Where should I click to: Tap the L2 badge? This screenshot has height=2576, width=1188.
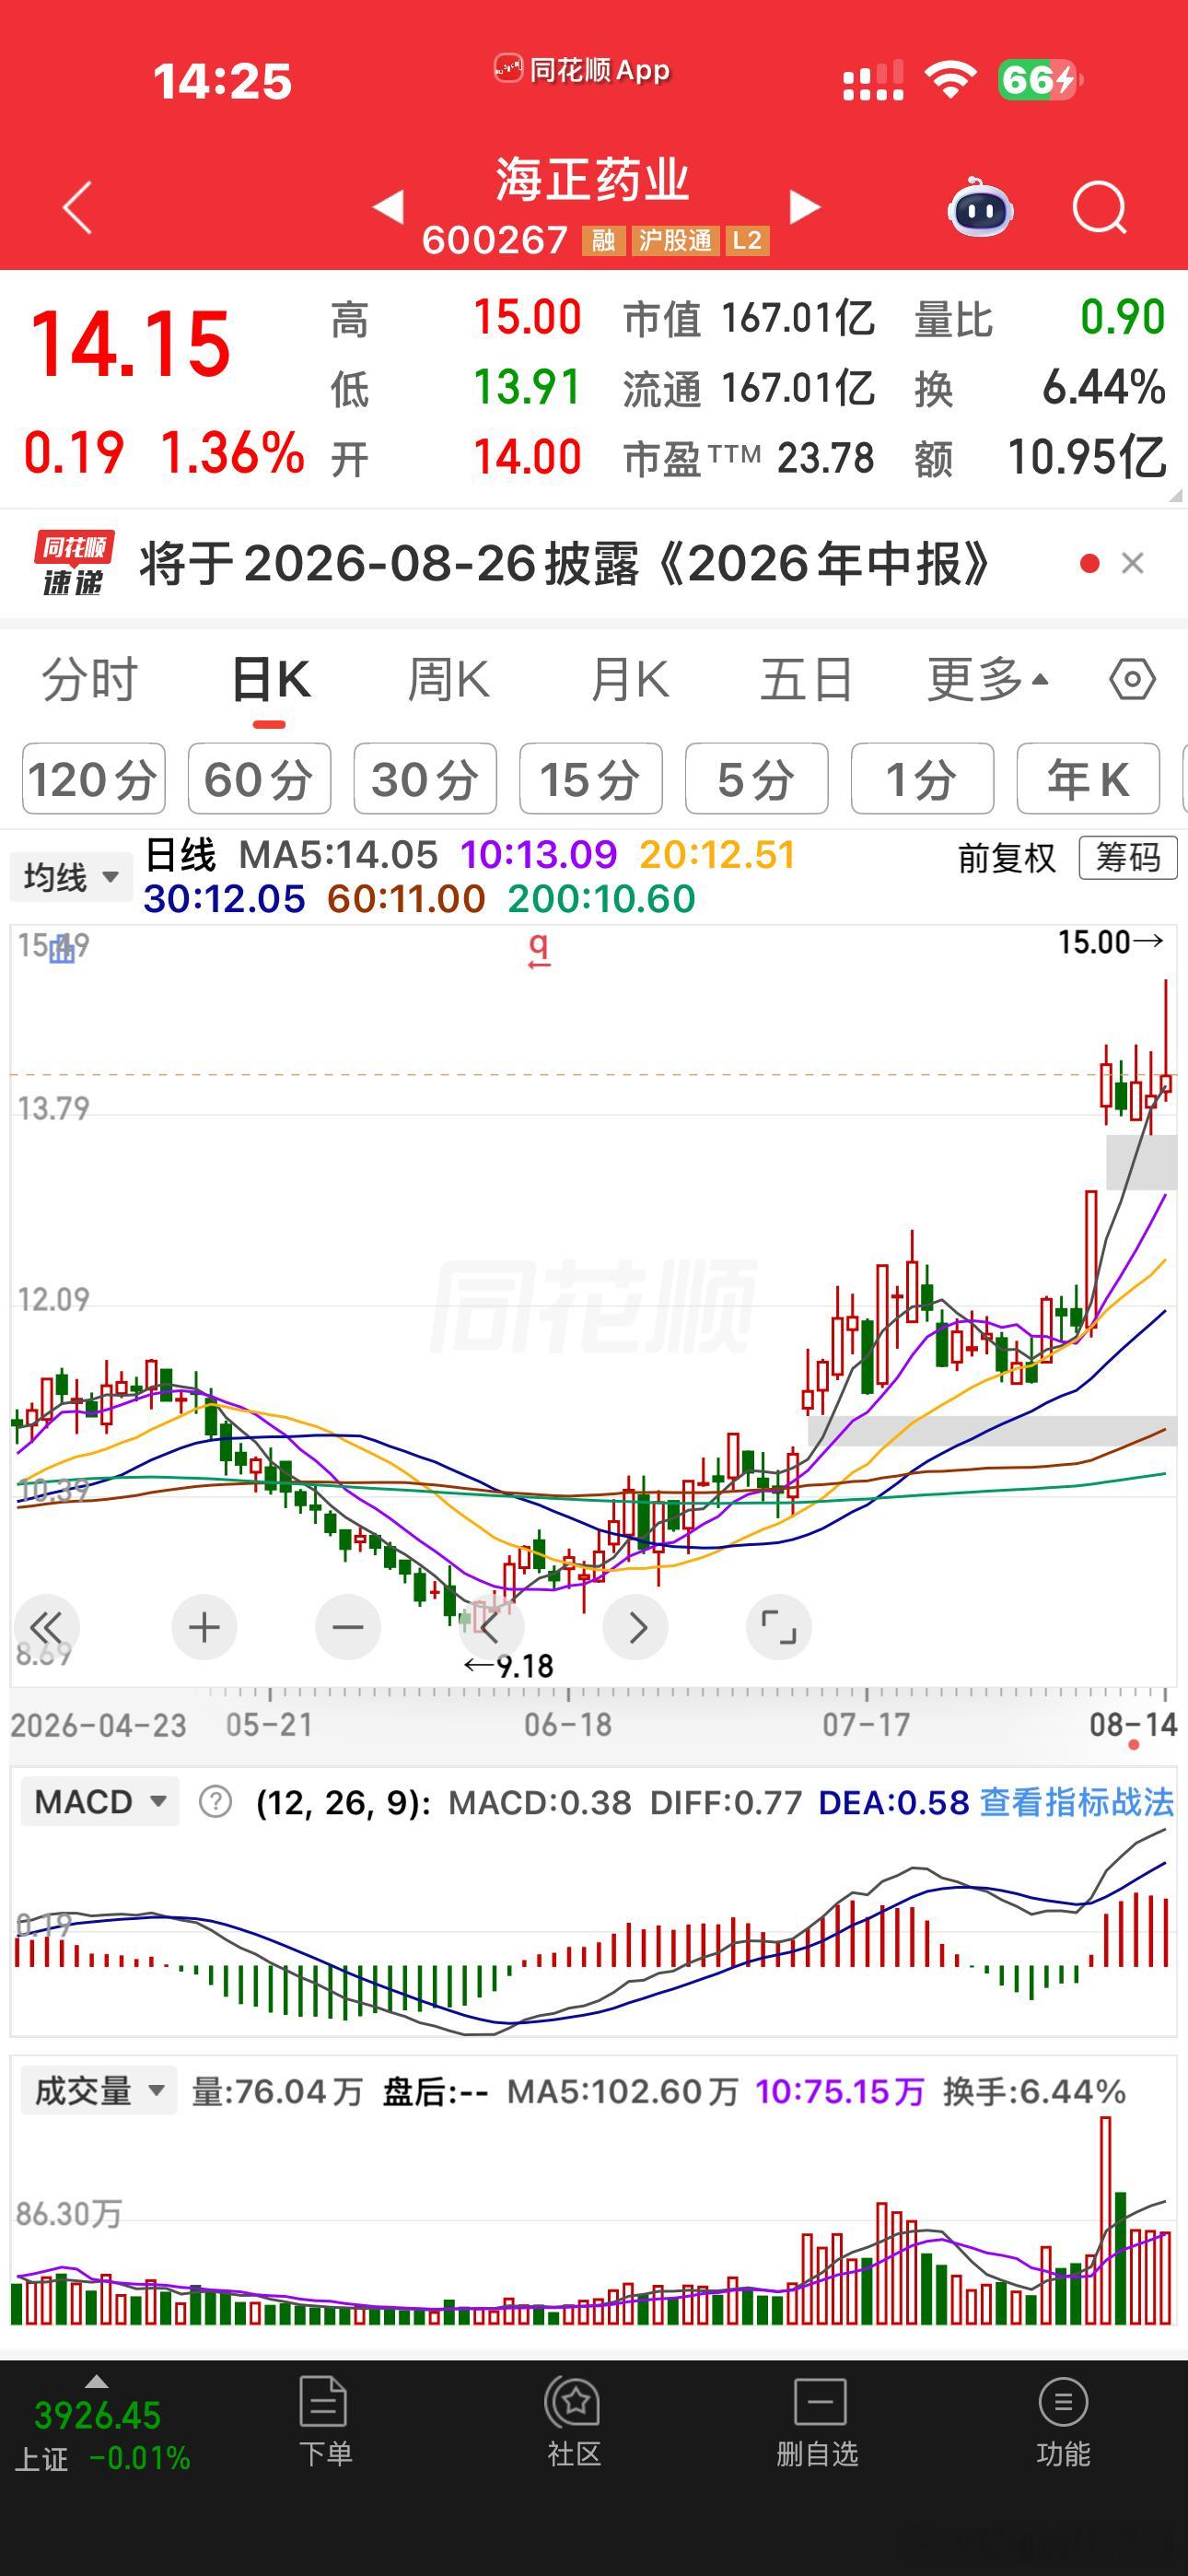pyautogui.click(x=747, y=240)
